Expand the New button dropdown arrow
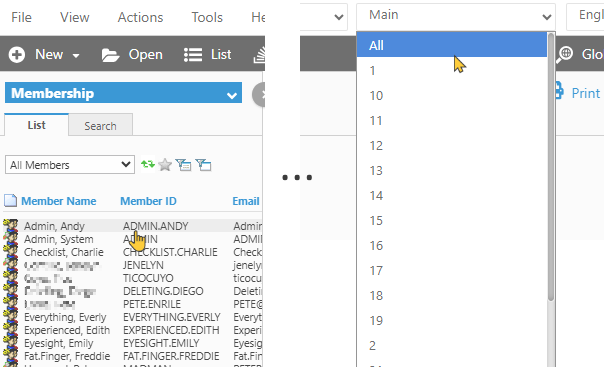The image size is (604, 367). [76, 56]
